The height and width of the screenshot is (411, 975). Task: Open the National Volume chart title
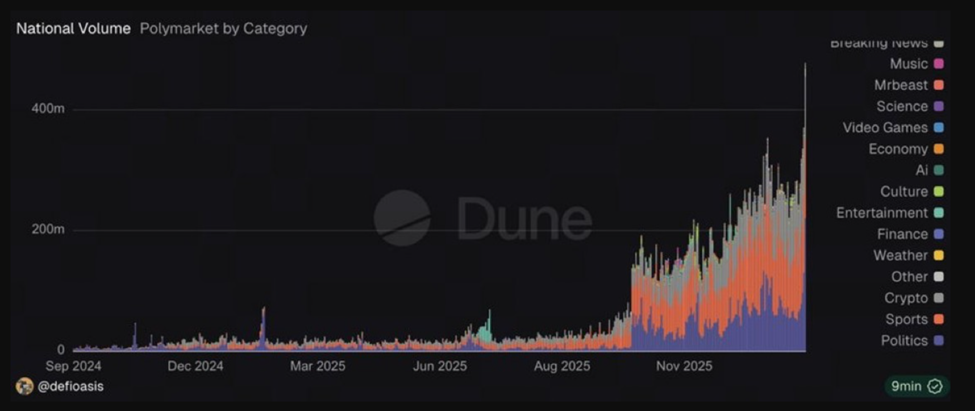[x=73, y=29]
